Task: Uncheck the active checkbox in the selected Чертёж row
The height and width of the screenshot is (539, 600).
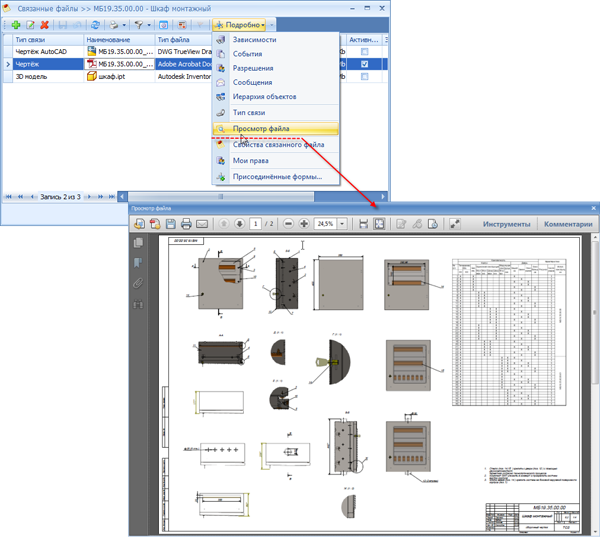Action: (x=364, y=63)
